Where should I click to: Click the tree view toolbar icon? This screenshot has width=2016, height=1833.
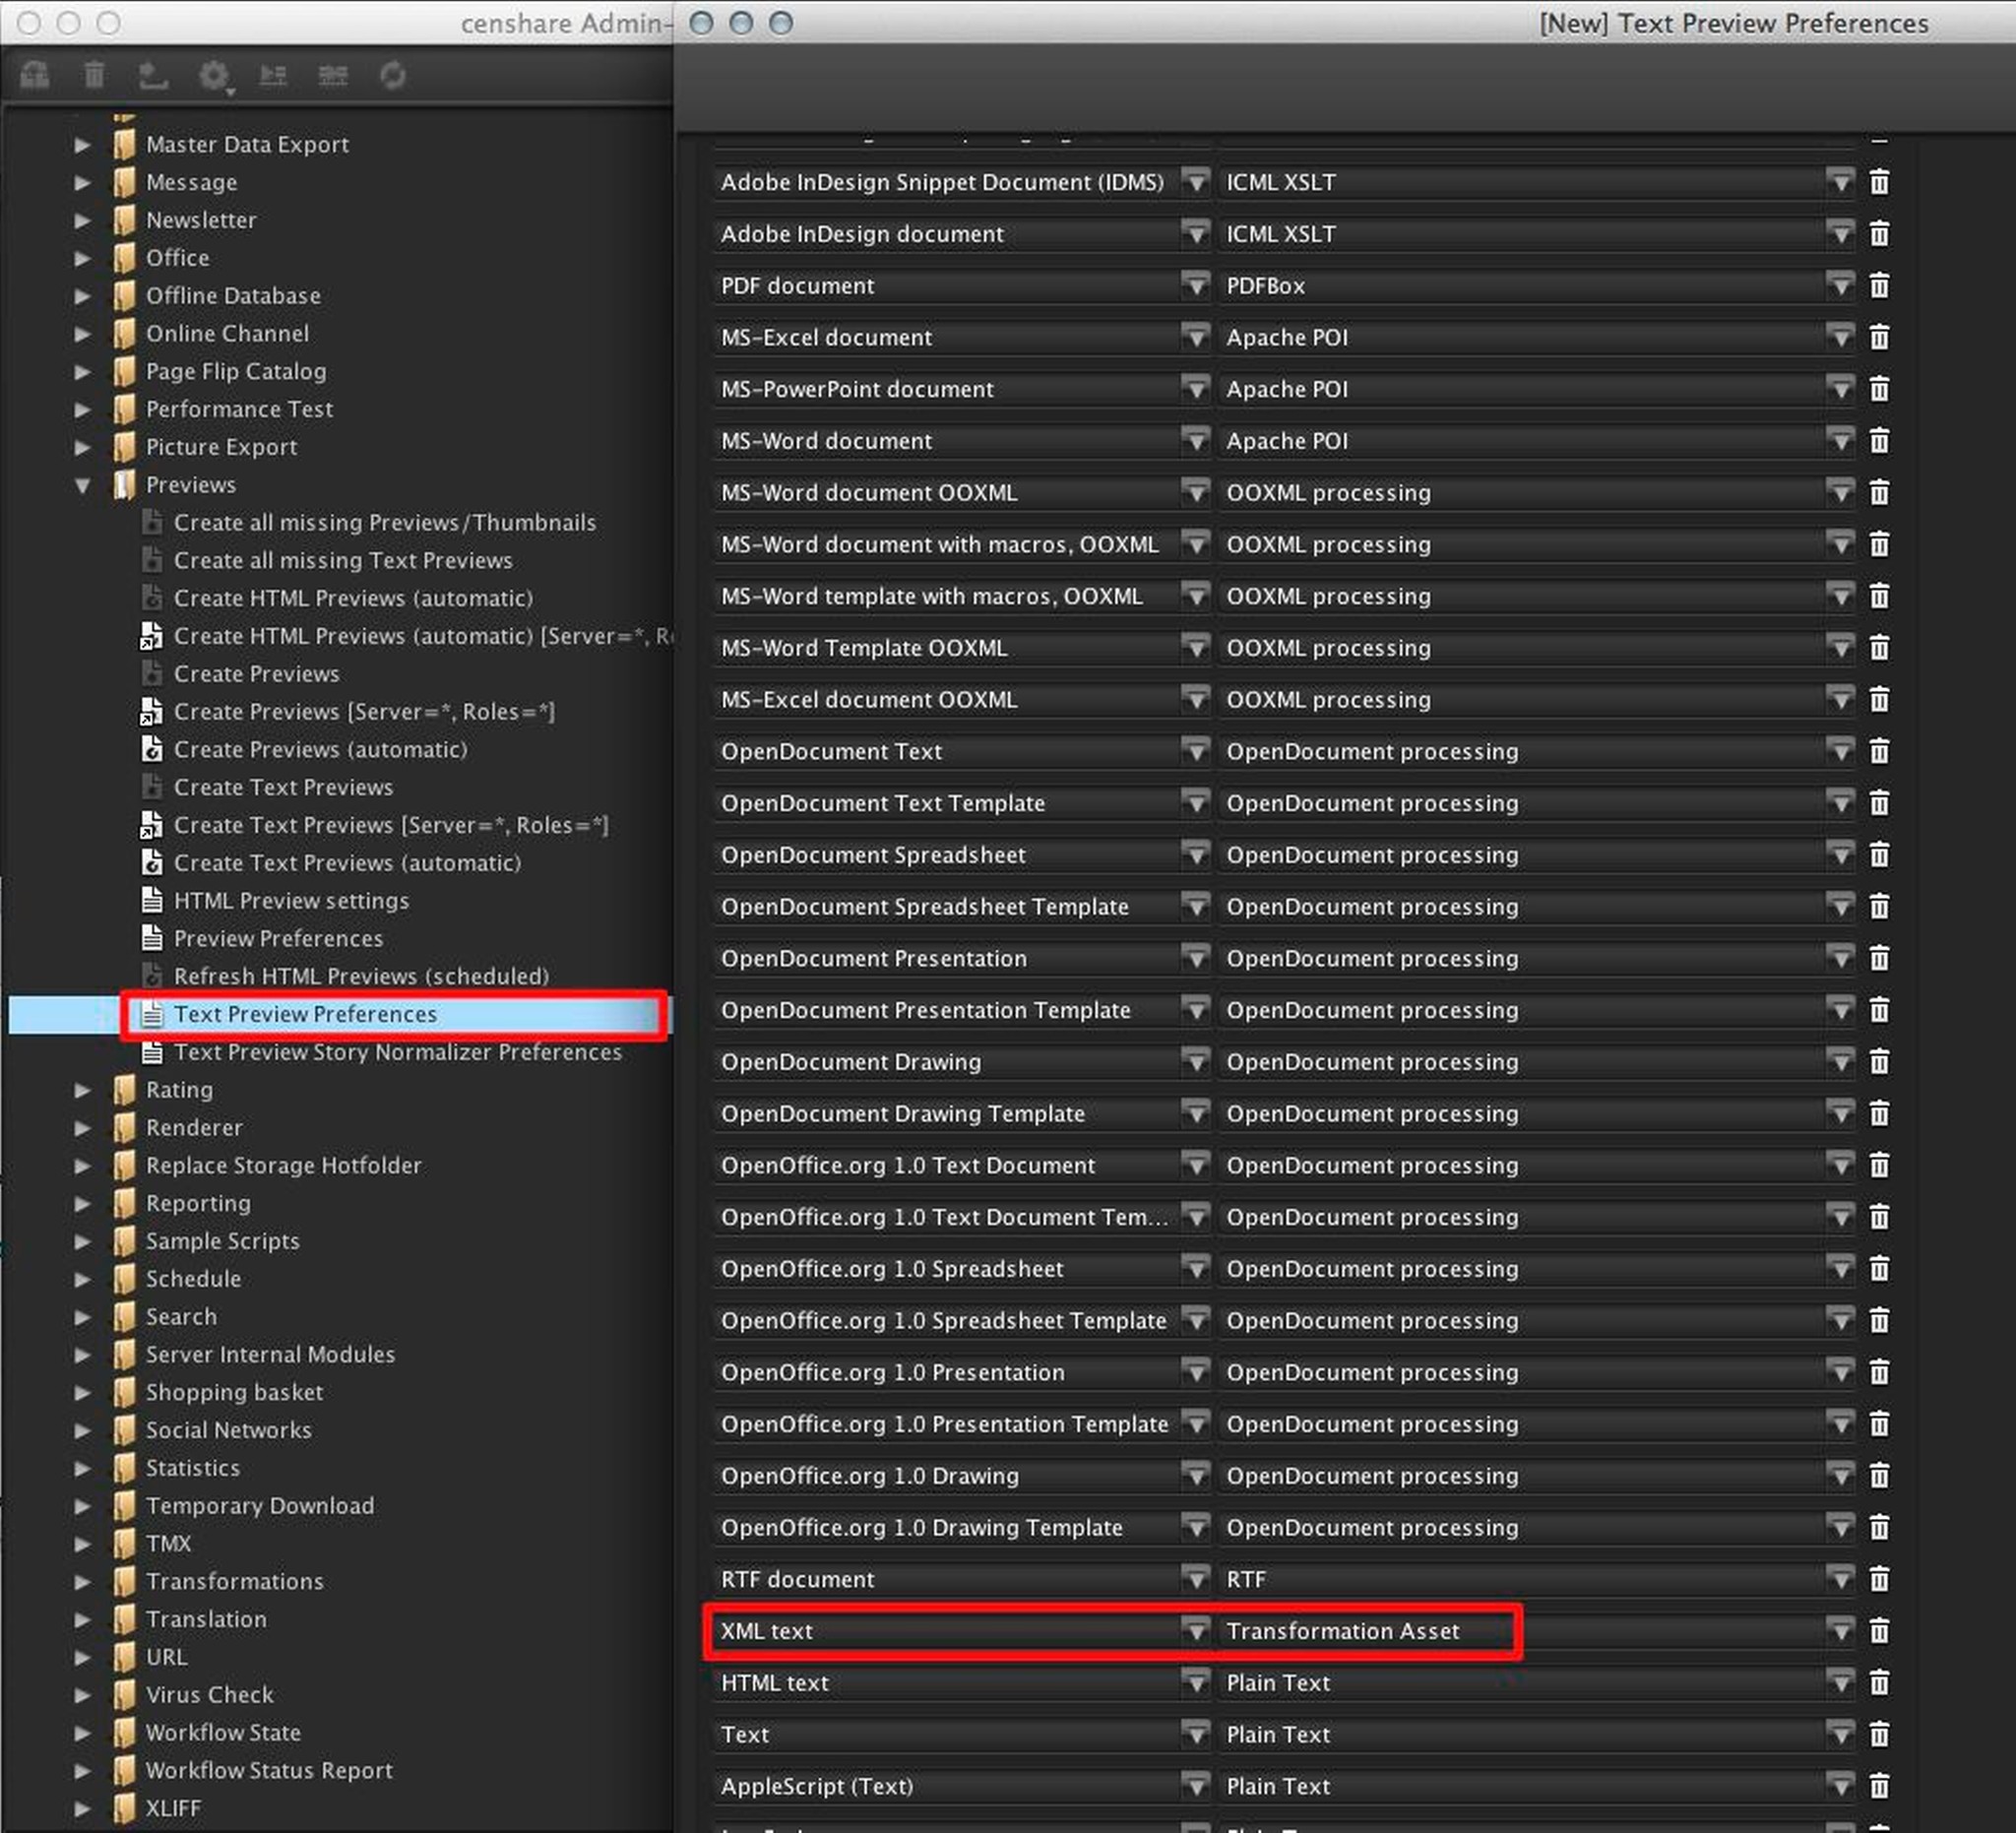pos(274,75)
